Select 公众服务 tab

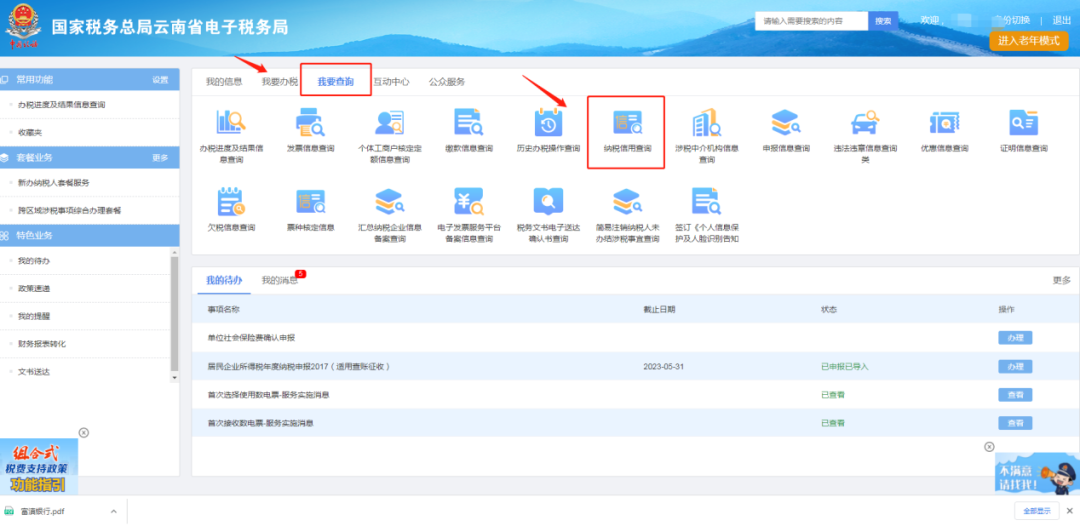click(446, 82)
